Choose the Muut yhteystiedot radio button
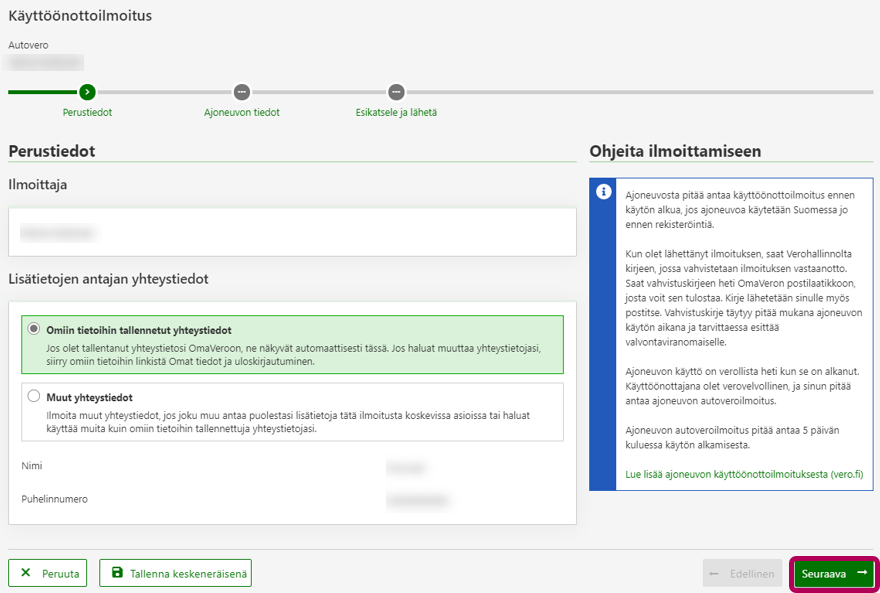Screen dimensions: 880x593 [34, 396]
